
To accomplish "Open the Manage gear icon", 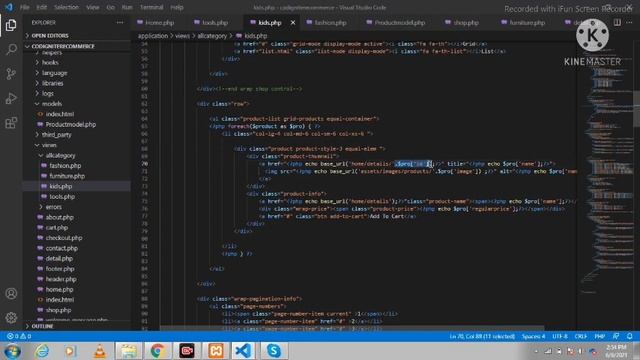I will point(11,318).
